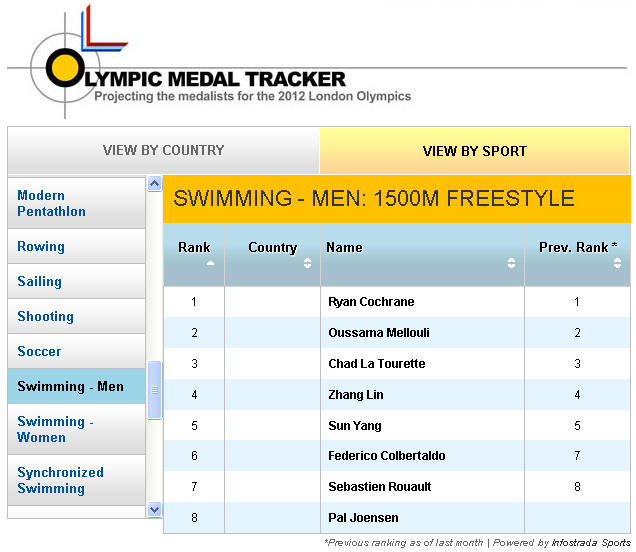636x552 pixels.
Task: Open Rowing from the sports list
Action: click(41, 246)
